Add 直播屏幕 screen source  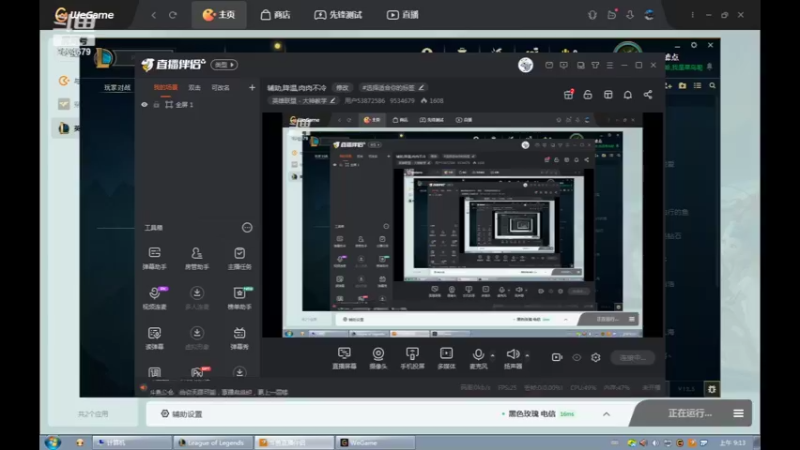pos(344,358)
